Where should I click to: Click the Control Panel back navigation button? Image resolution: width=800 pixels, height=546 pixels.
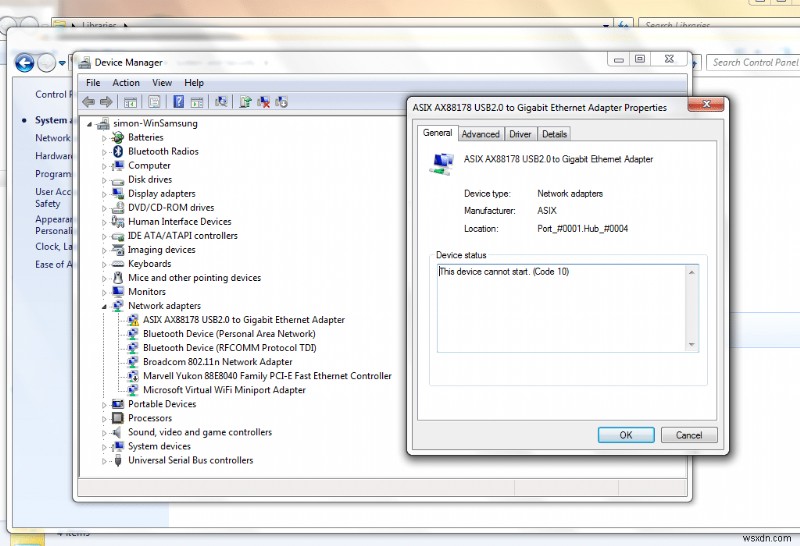coord(24,63)
